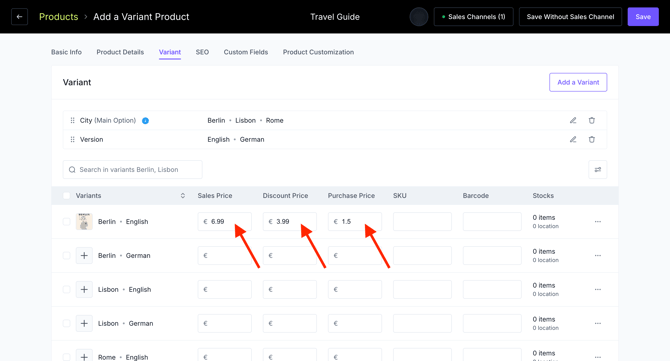Click the Berlin German sales price field
Screen dimensions: 670x361
(x=224, y=255)
